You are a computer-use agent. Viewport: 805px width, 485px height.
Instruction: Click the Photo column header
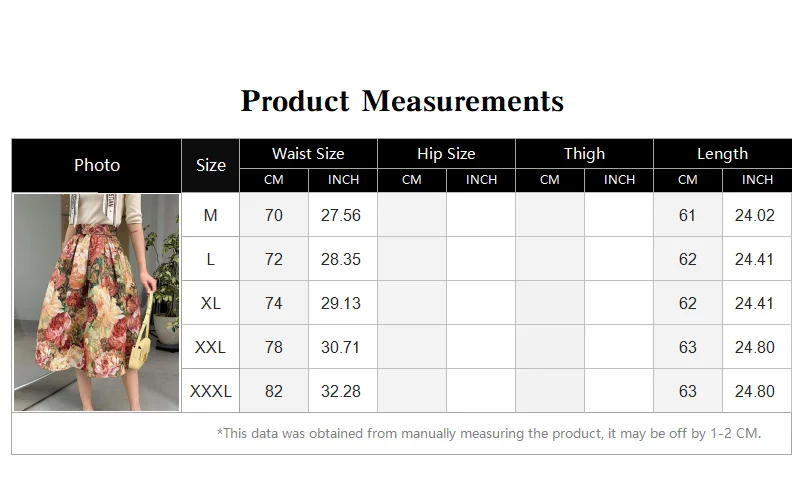pyautogui.click(x=97, y=165)
